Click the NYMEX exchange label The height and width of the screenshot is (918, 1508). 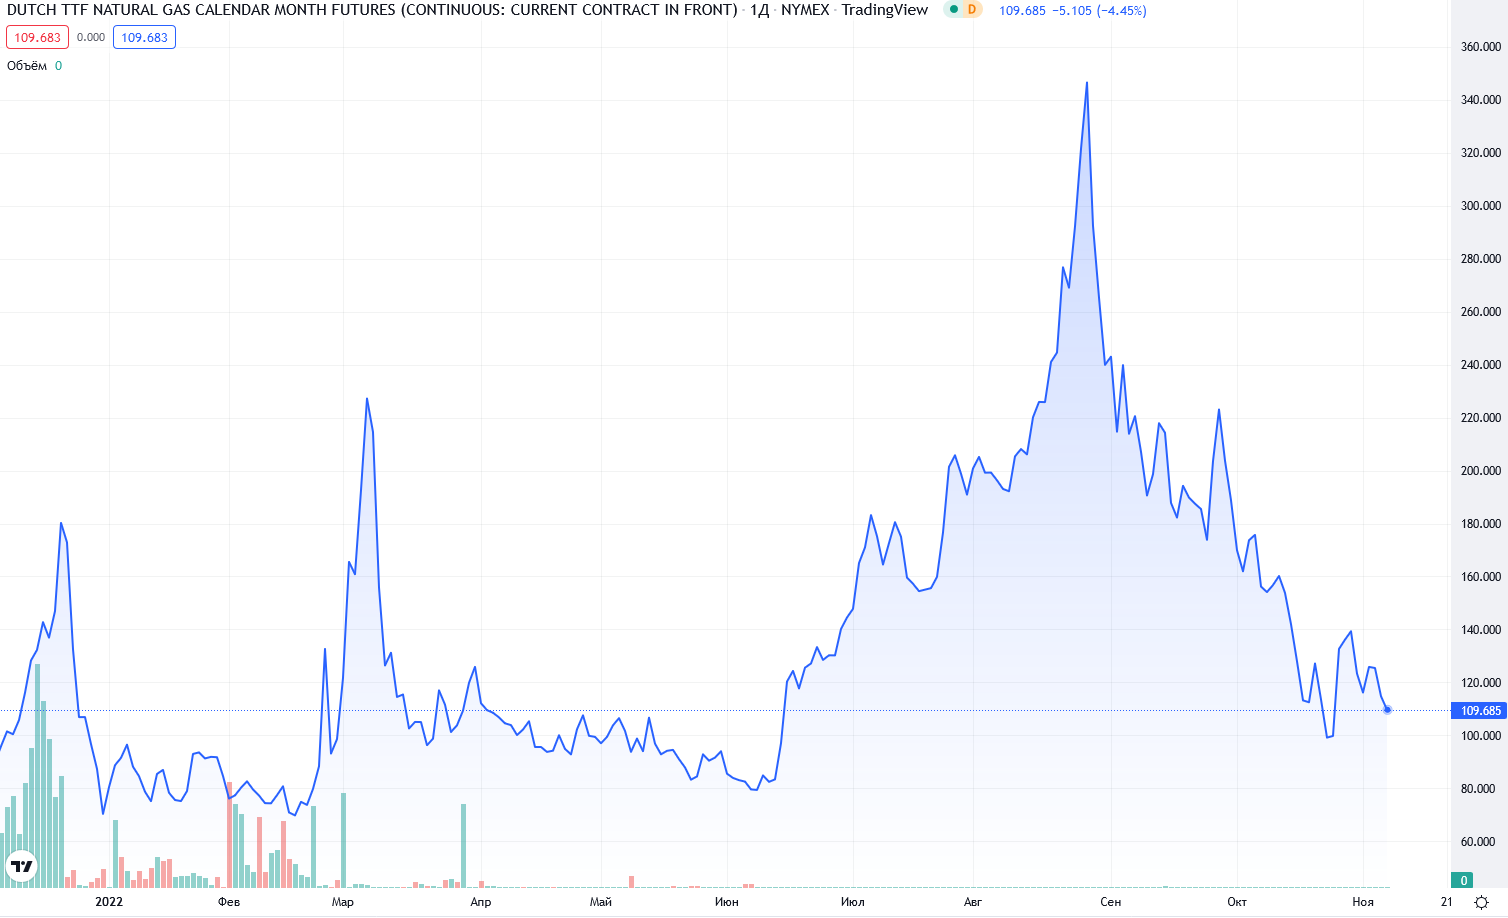(805, 10)
